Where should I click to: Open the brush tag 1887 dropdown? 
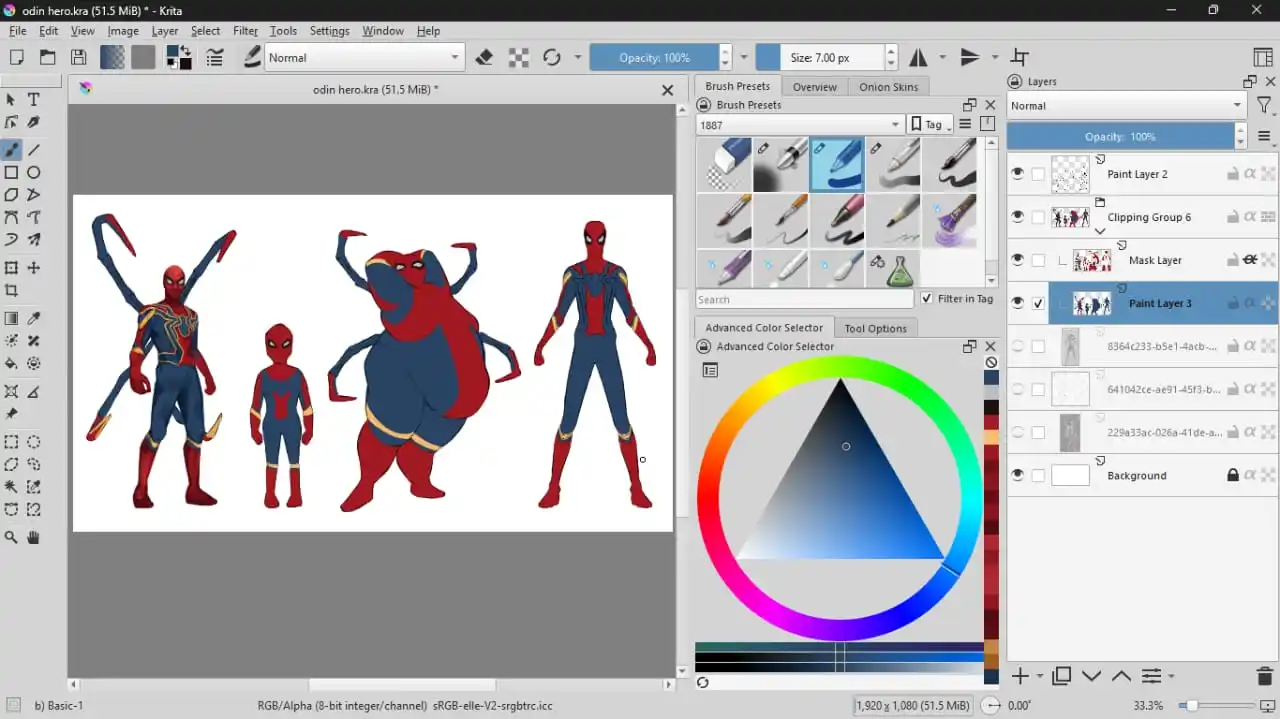pyautogui.click(x=800, y=125)
